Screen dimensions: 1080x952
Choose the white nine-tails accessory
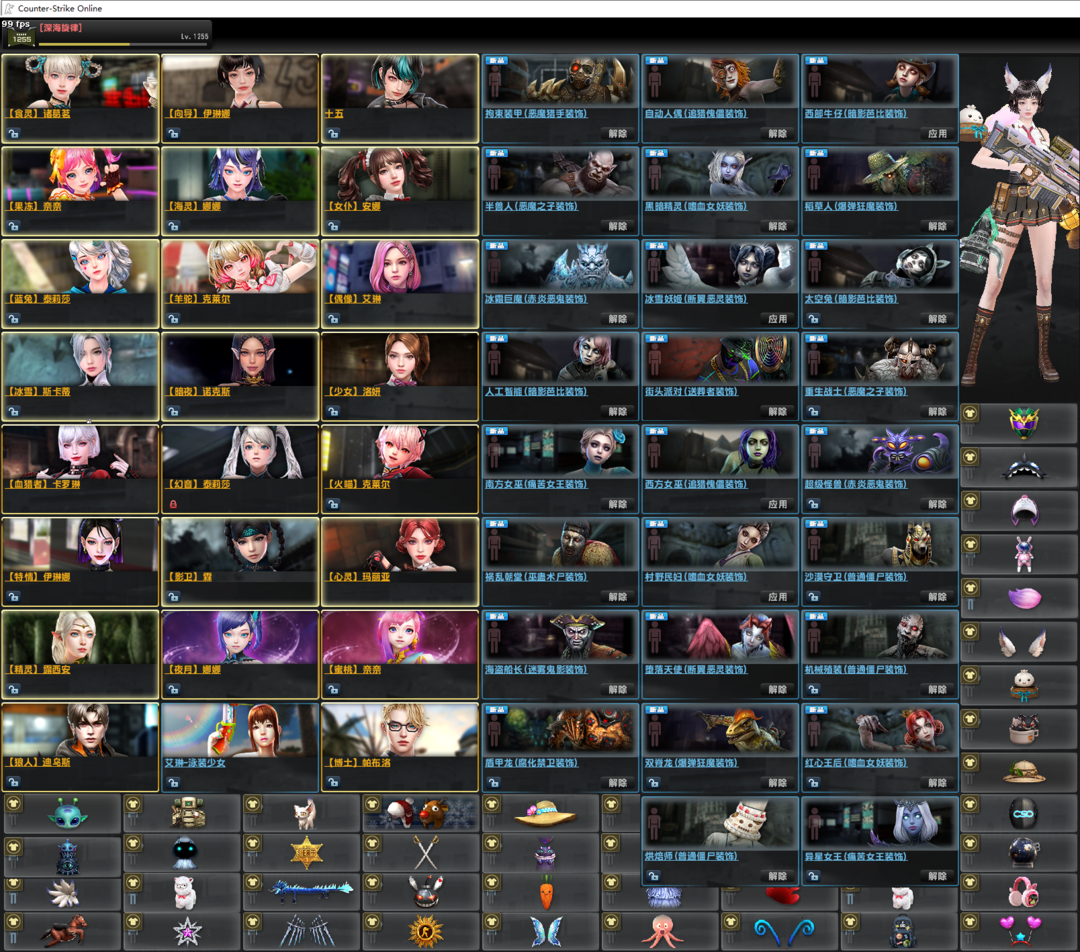tap(63, 893)
